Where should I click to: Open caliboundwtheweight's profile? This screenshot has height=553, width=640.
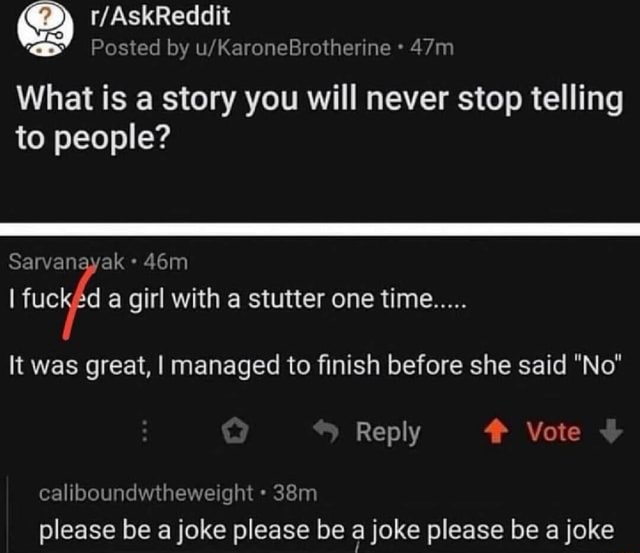(146, 492)
